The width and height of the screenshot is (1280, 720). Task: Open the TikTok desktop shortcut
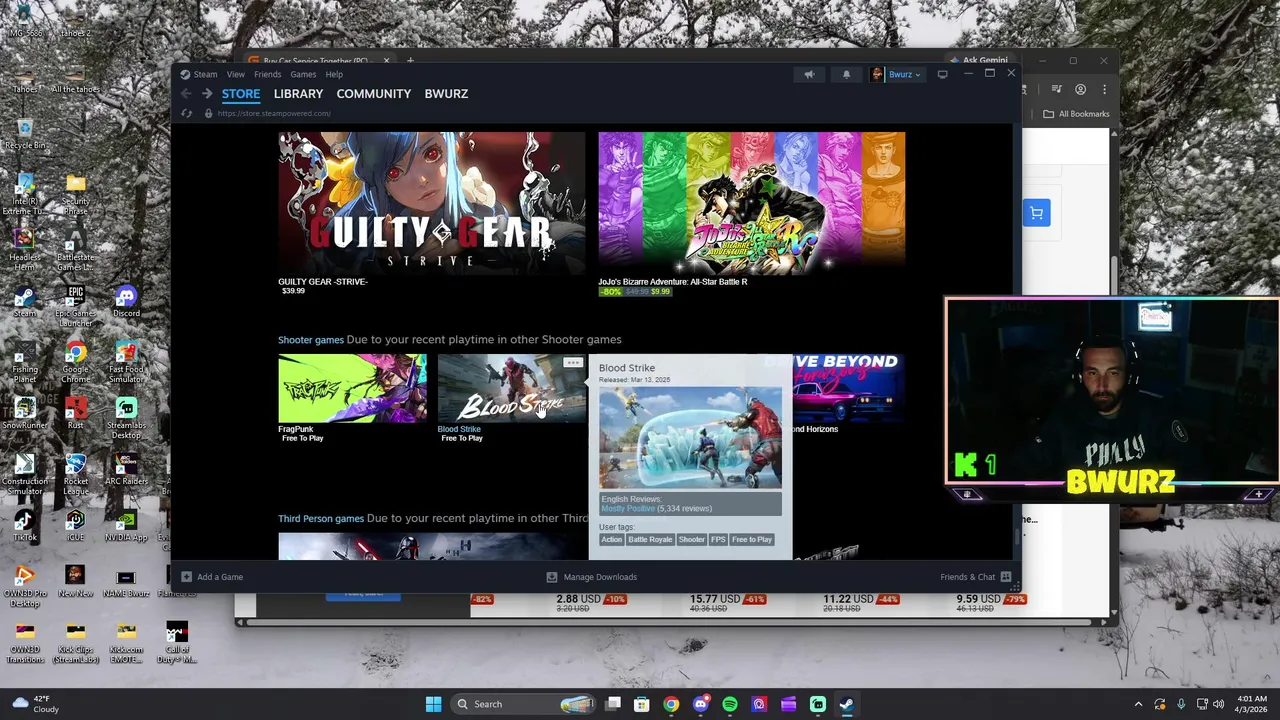25,525
